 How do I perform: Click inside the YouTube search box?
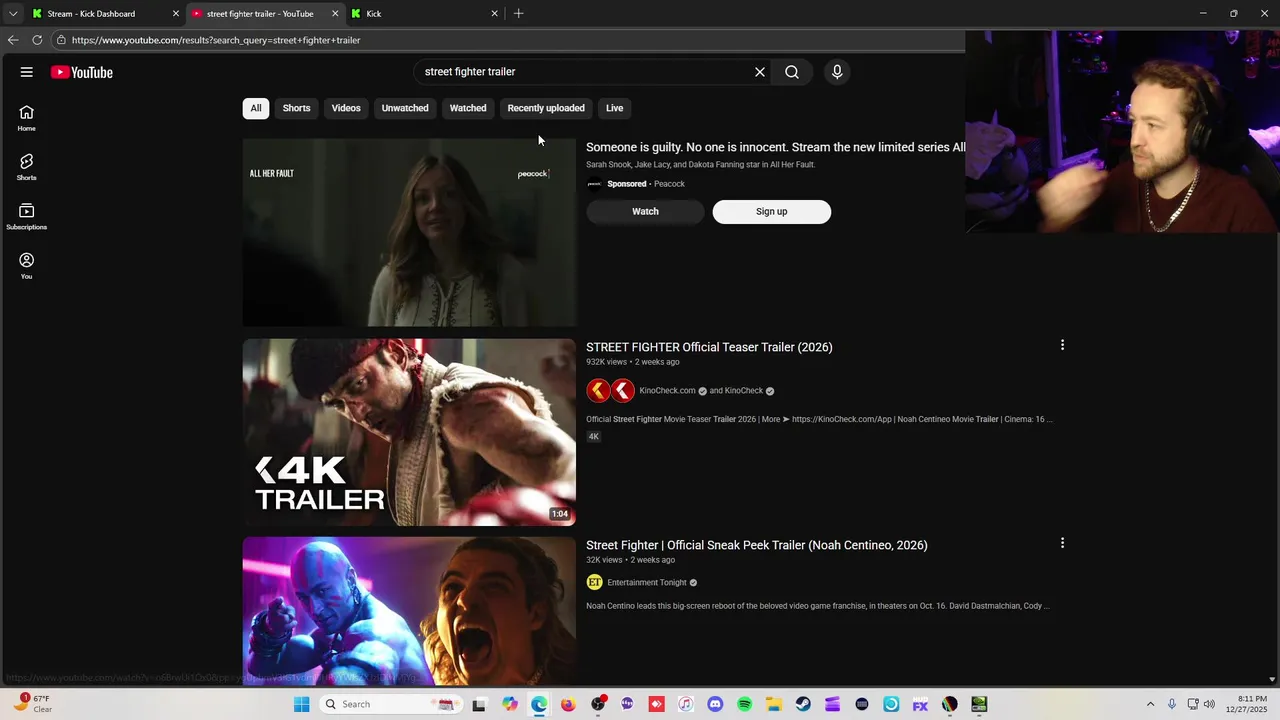[585, 72]
